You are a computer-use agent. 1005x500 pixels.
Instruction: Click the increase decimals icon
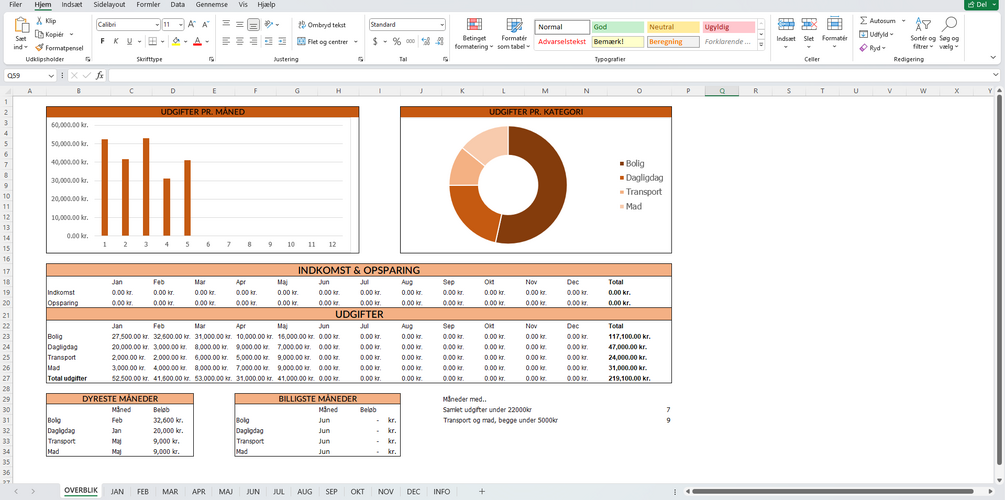(426, 41)
